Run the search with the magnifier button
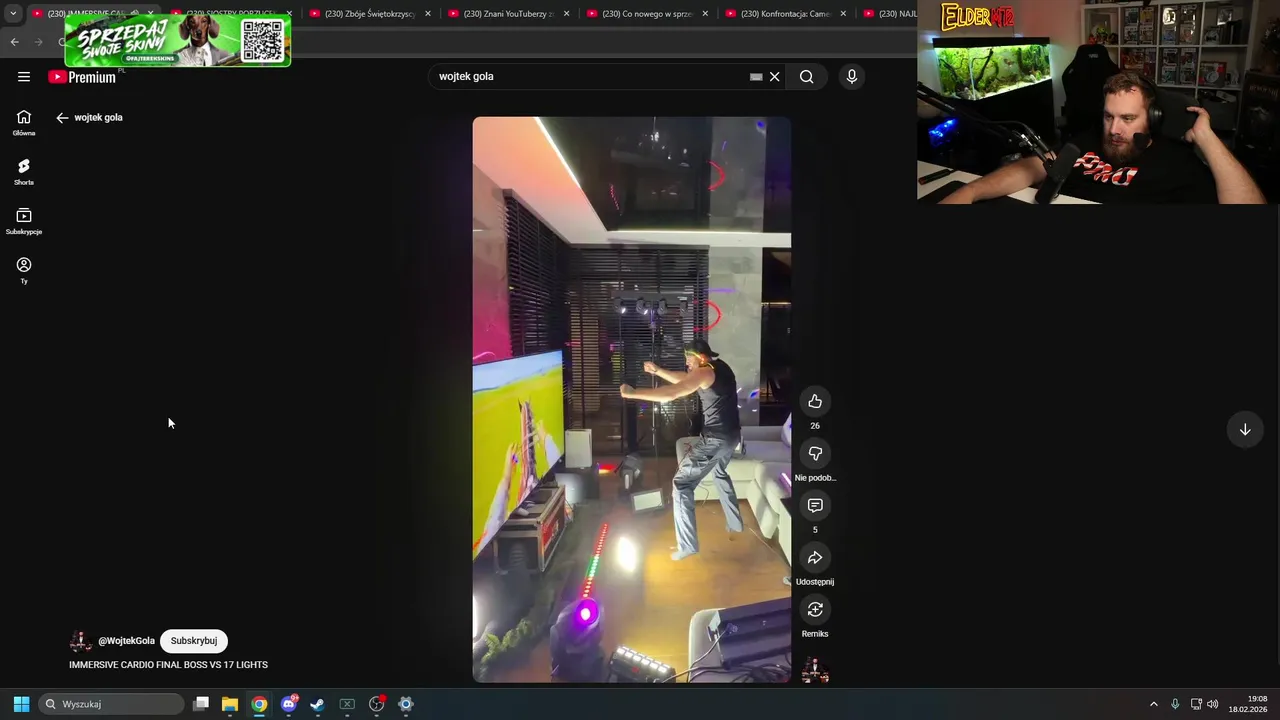This screenshot has width=1280, height=720. [x=807, y=76]
